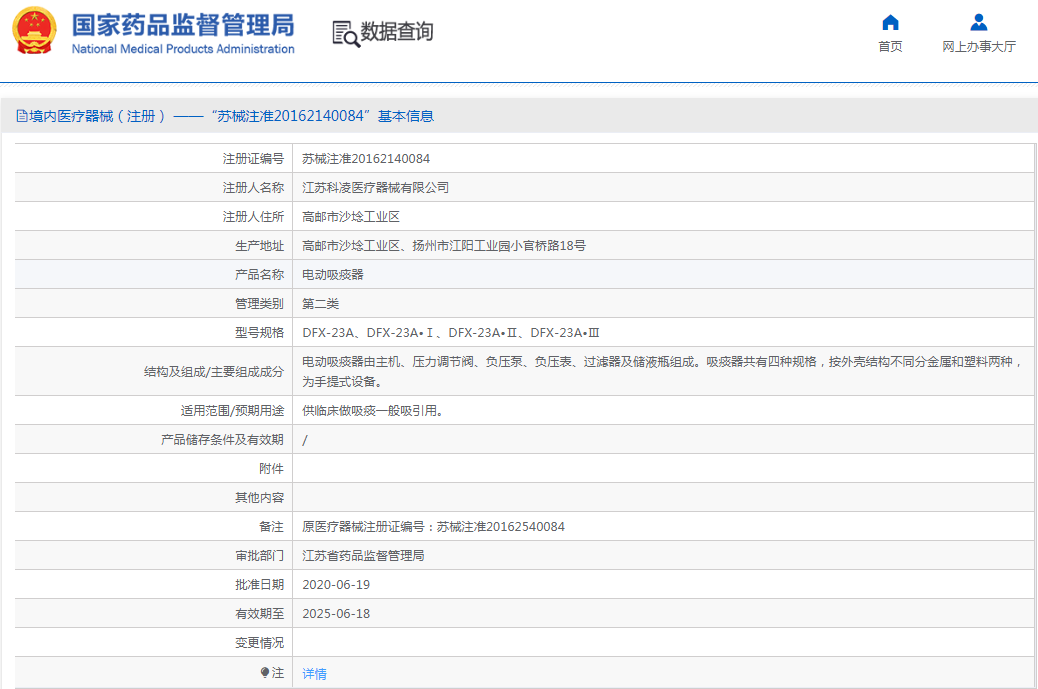Click the 注册人住所 label
The height and width of the screenshot is (689, 1038).
click(x=253, y=217)
